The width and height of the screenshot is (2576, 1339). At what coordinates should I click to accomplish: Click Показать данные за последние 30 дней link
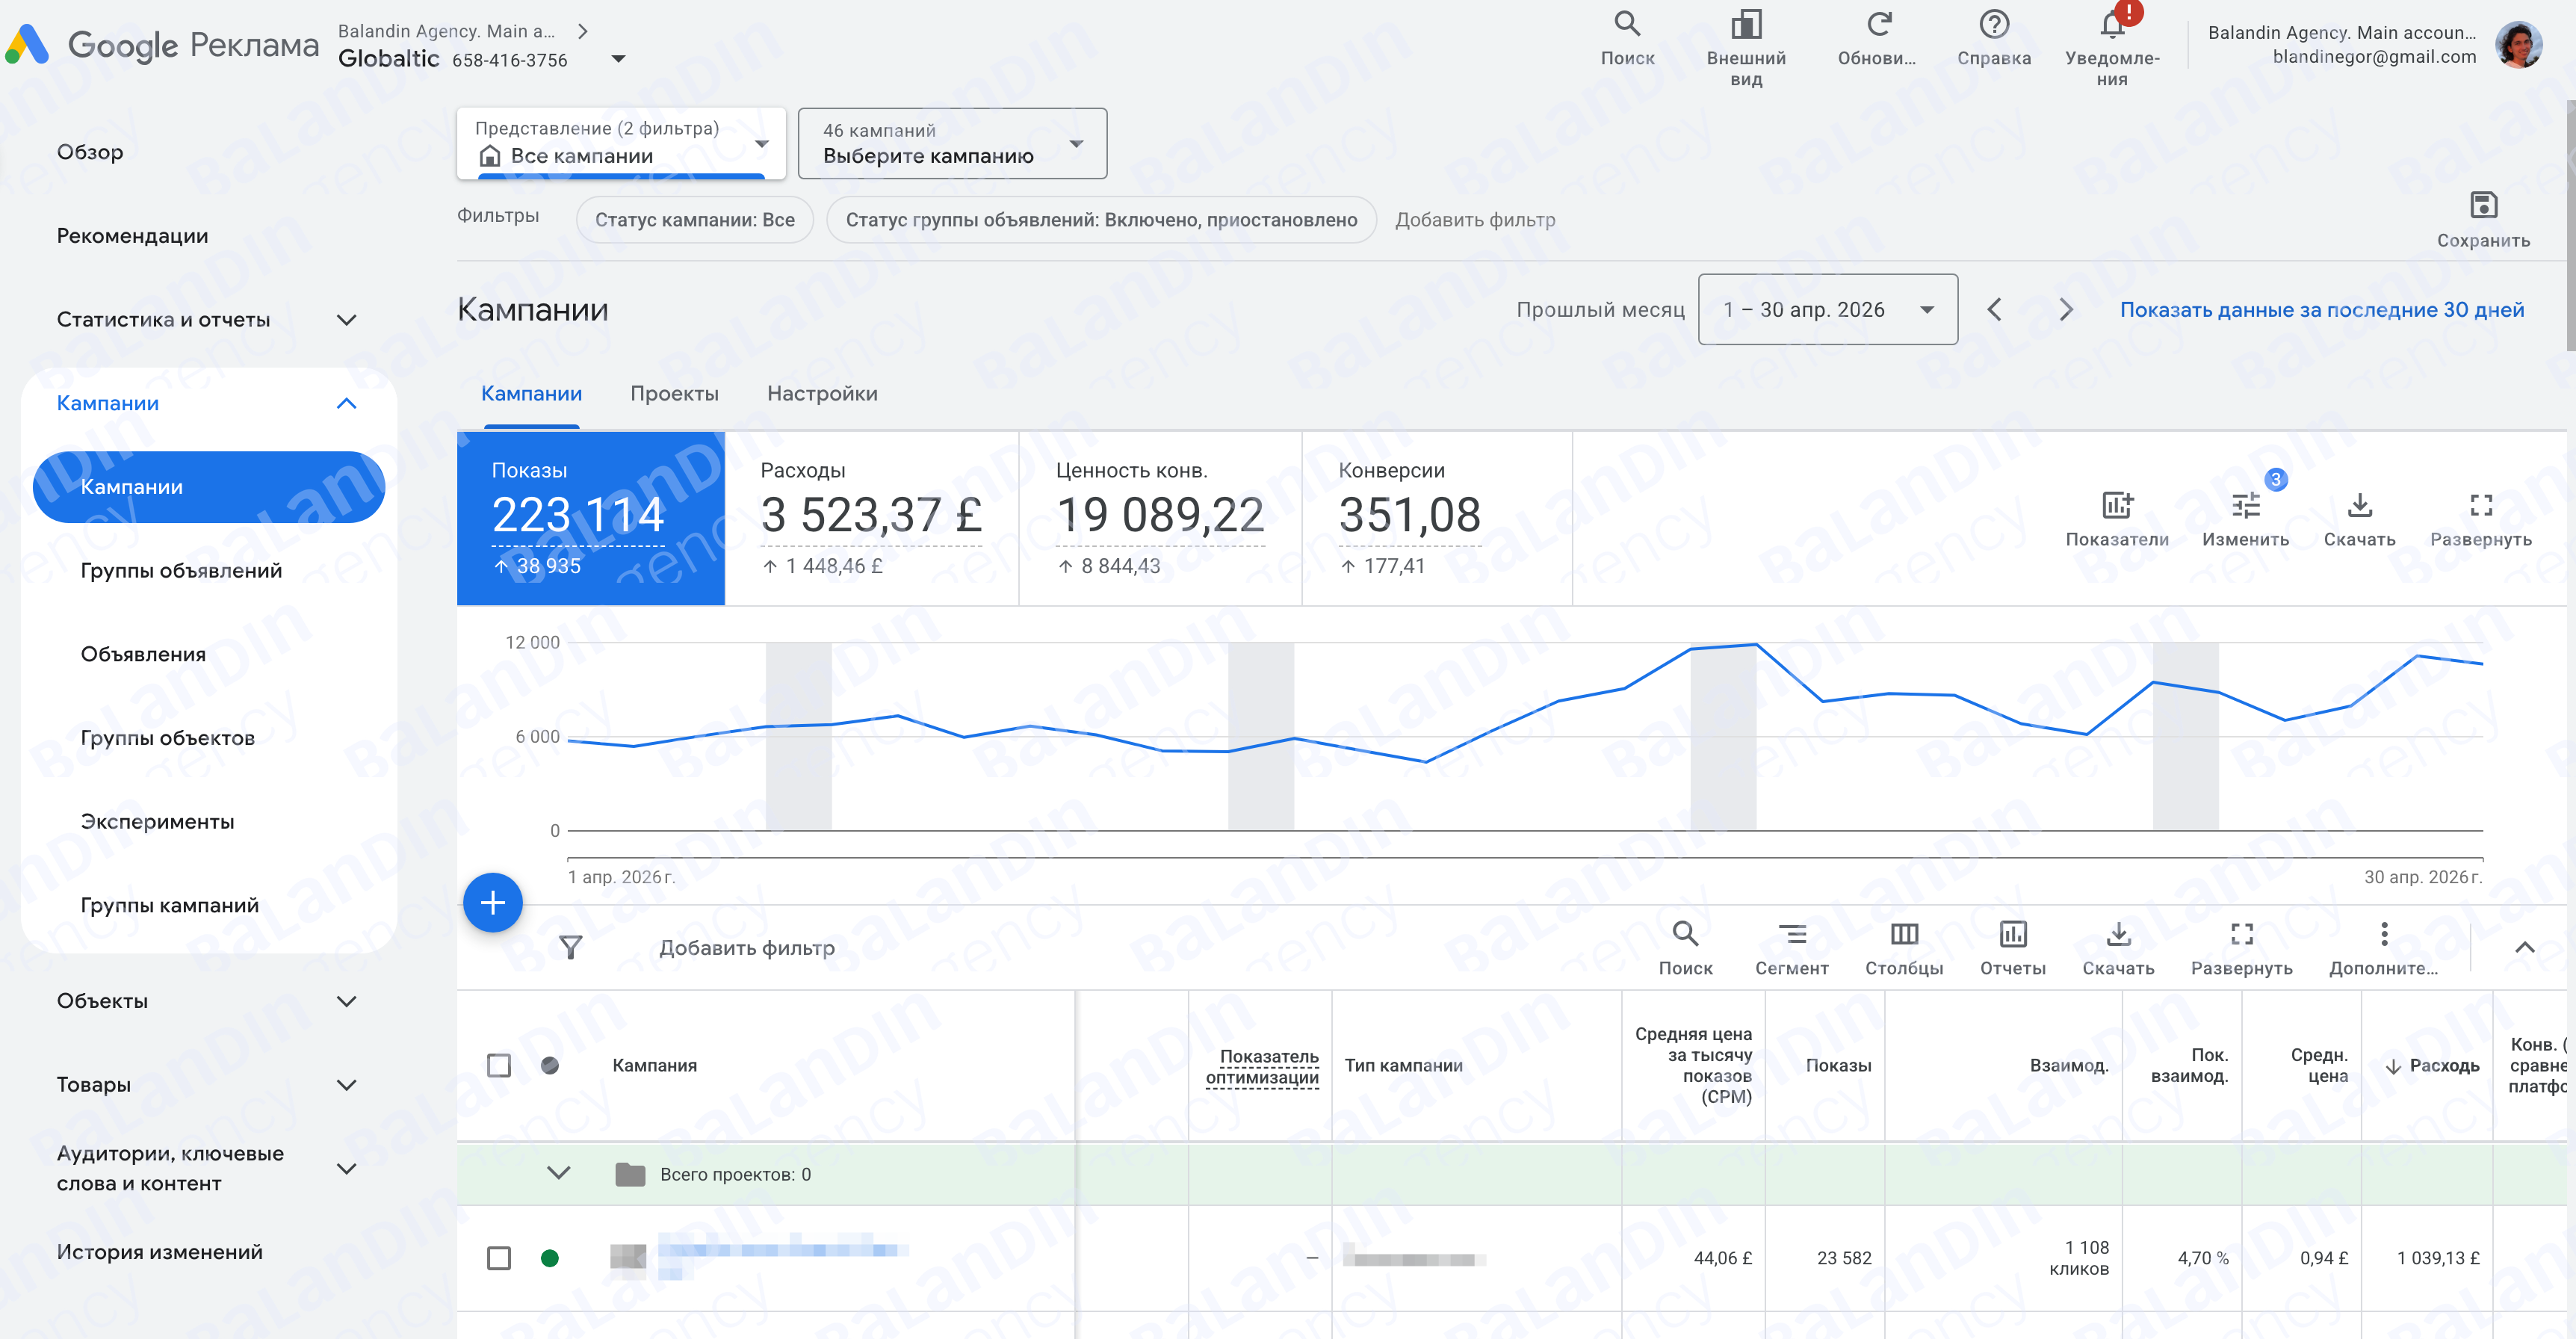[x=2321, y=310]
